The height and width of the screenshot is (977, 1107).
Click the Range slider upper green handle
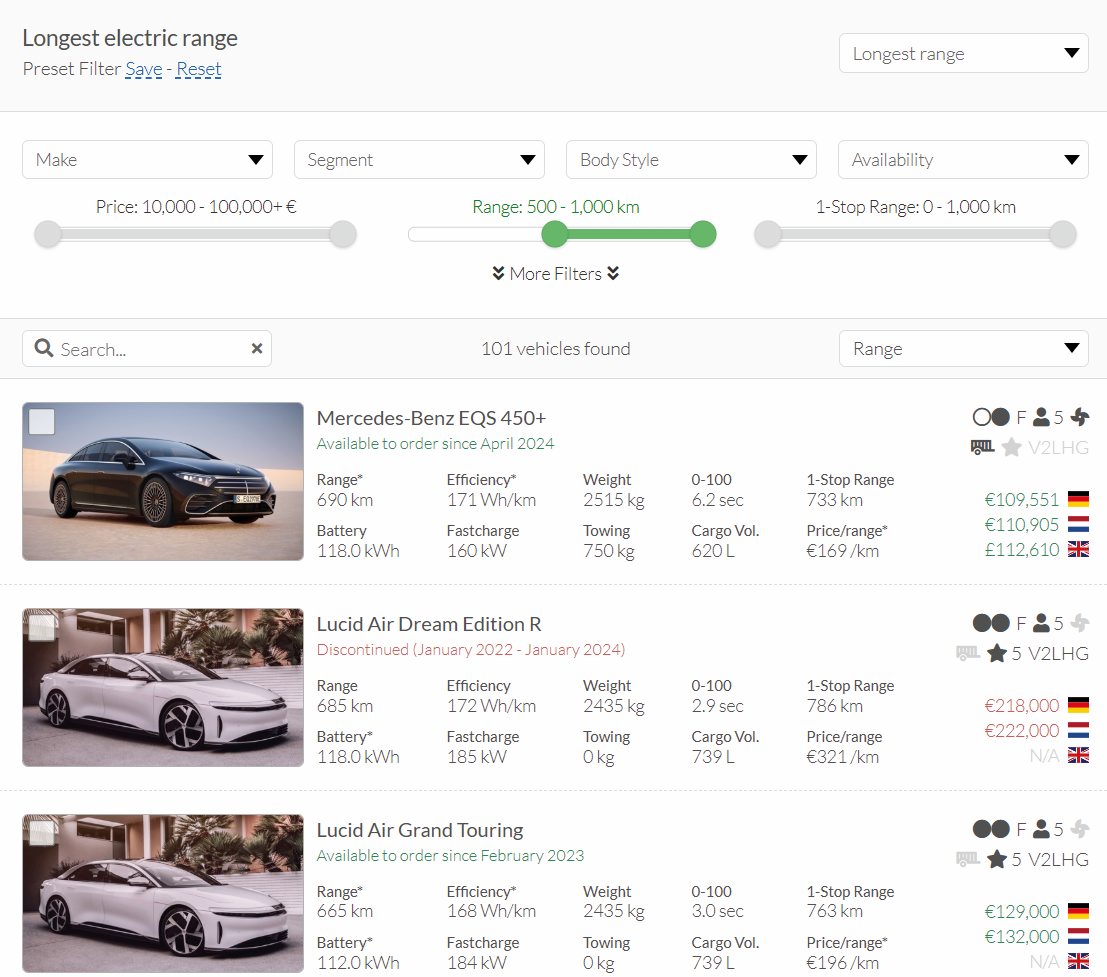pyautogui.click(x=702, y=234)
